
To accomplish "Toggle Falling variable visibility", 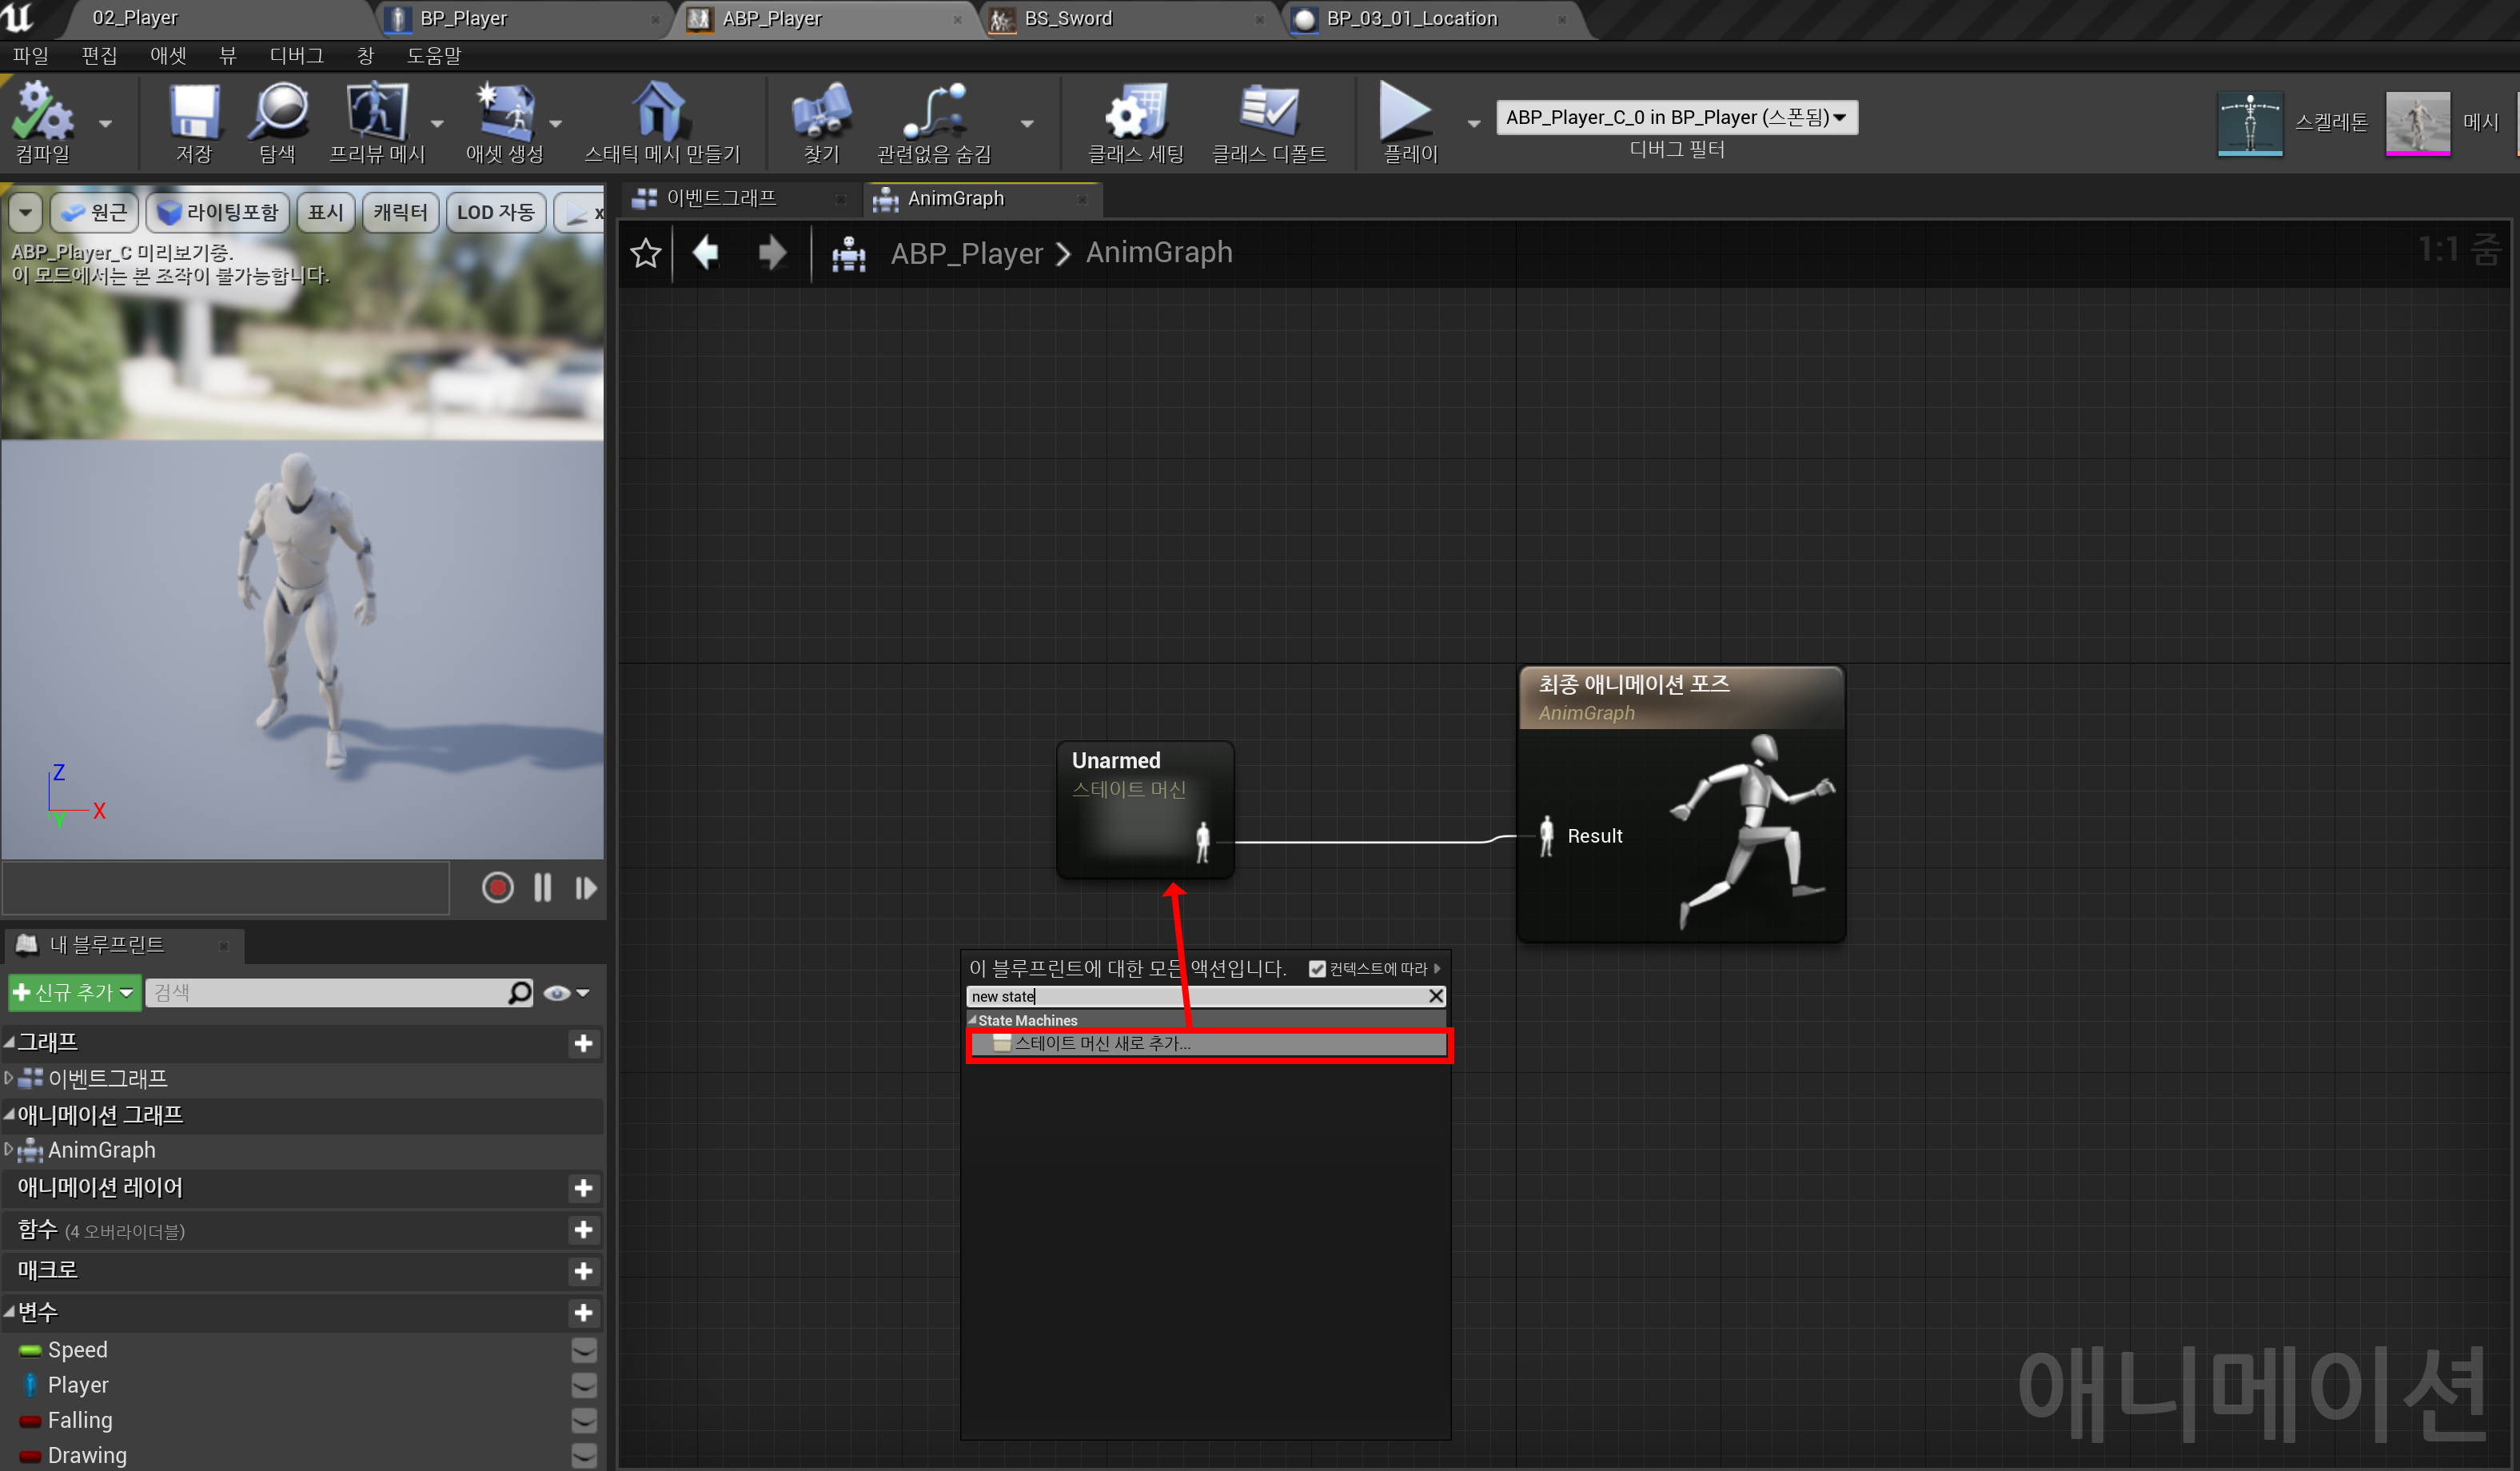I will 584,1420.
